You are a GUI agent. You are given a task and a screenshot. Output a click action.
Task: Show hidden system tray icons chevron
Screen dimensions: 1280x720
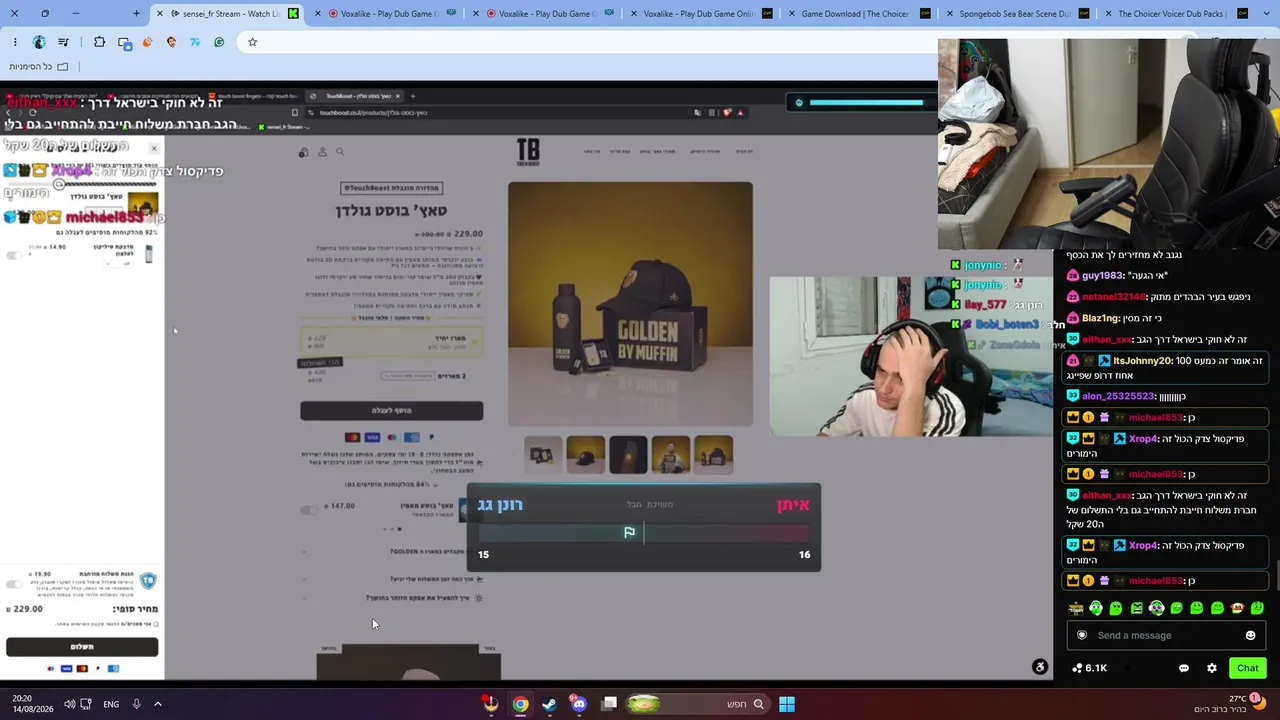[x=158, y=704]
